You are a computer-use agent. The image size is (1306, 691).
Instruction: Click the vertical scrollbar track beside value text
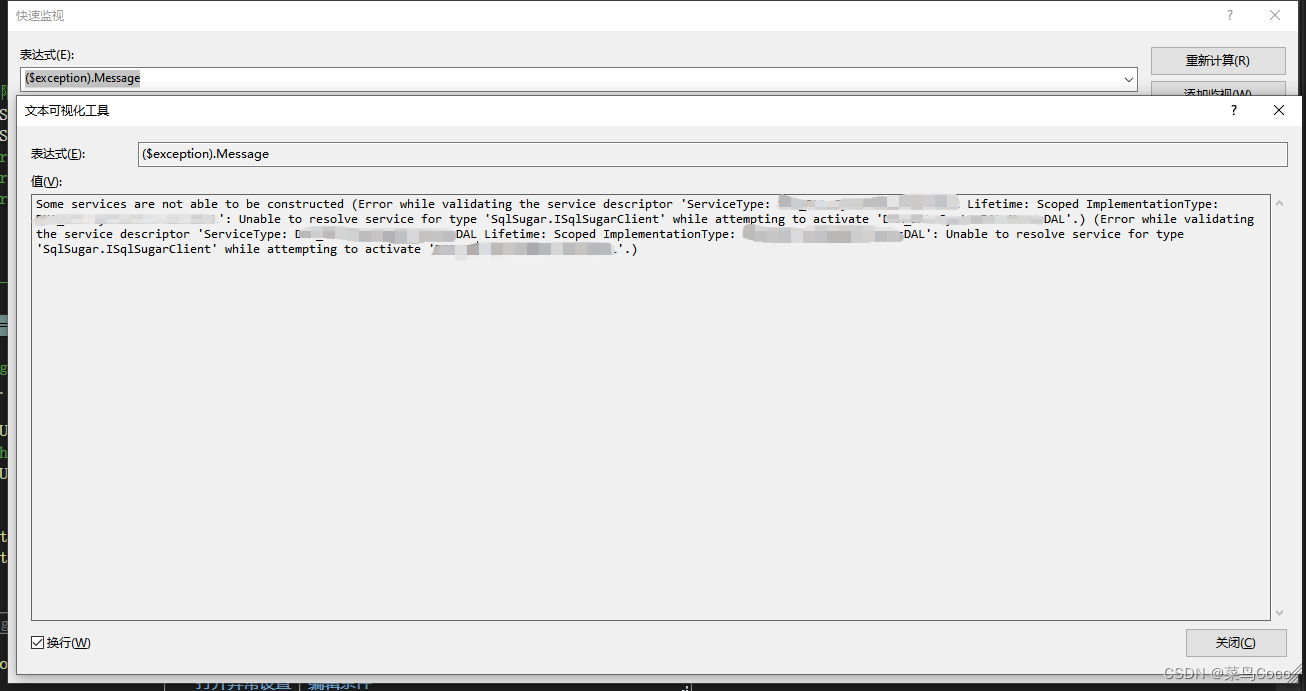click(1278, 400)
